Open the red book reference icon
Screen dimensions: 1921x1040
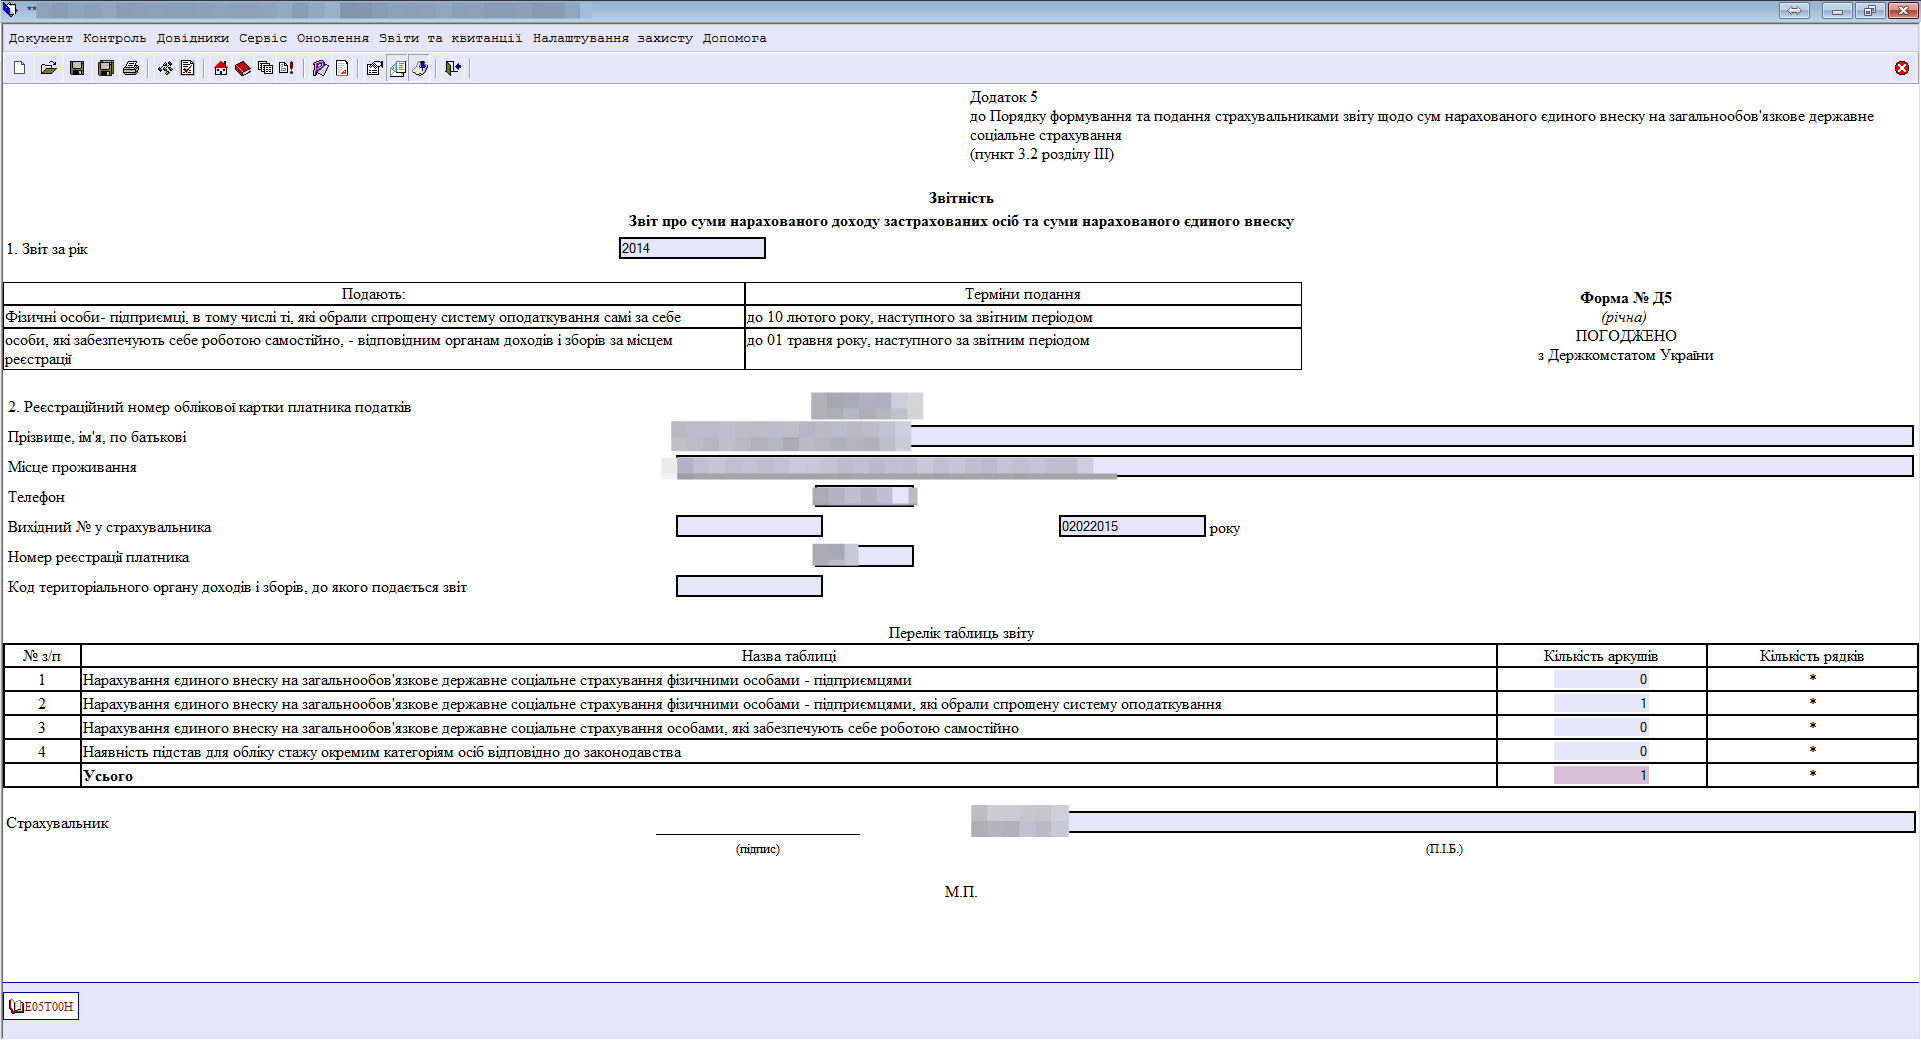point(242,68)
